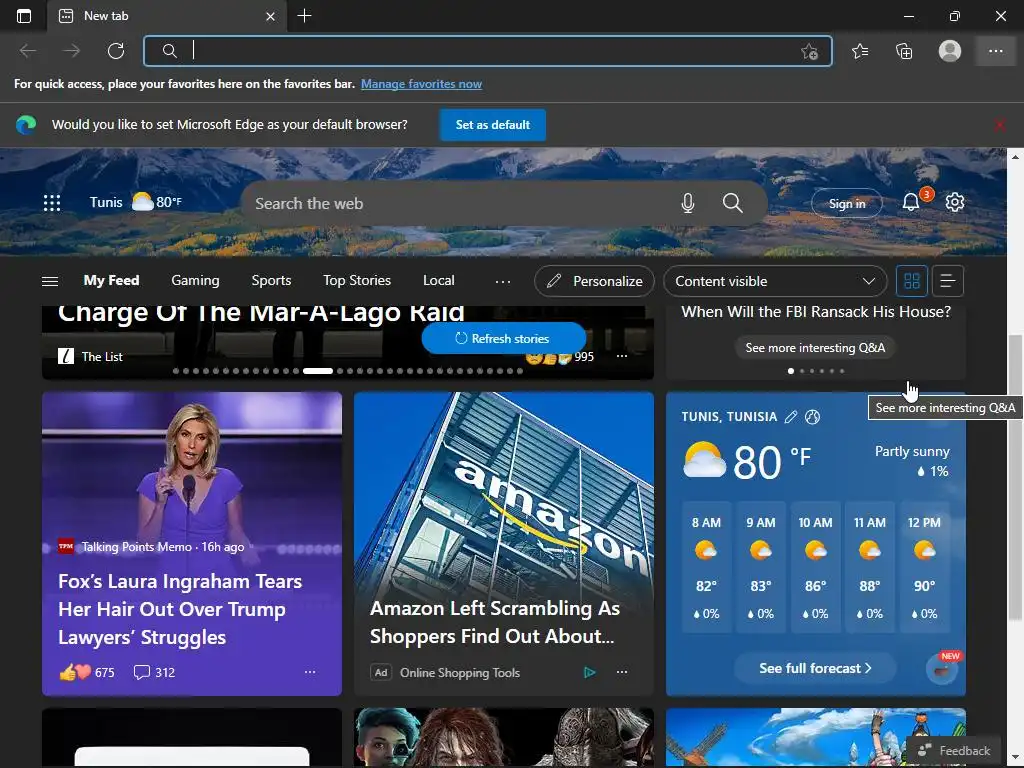Focus the browser address bar
1024x768 pixels.
point(487,51)
